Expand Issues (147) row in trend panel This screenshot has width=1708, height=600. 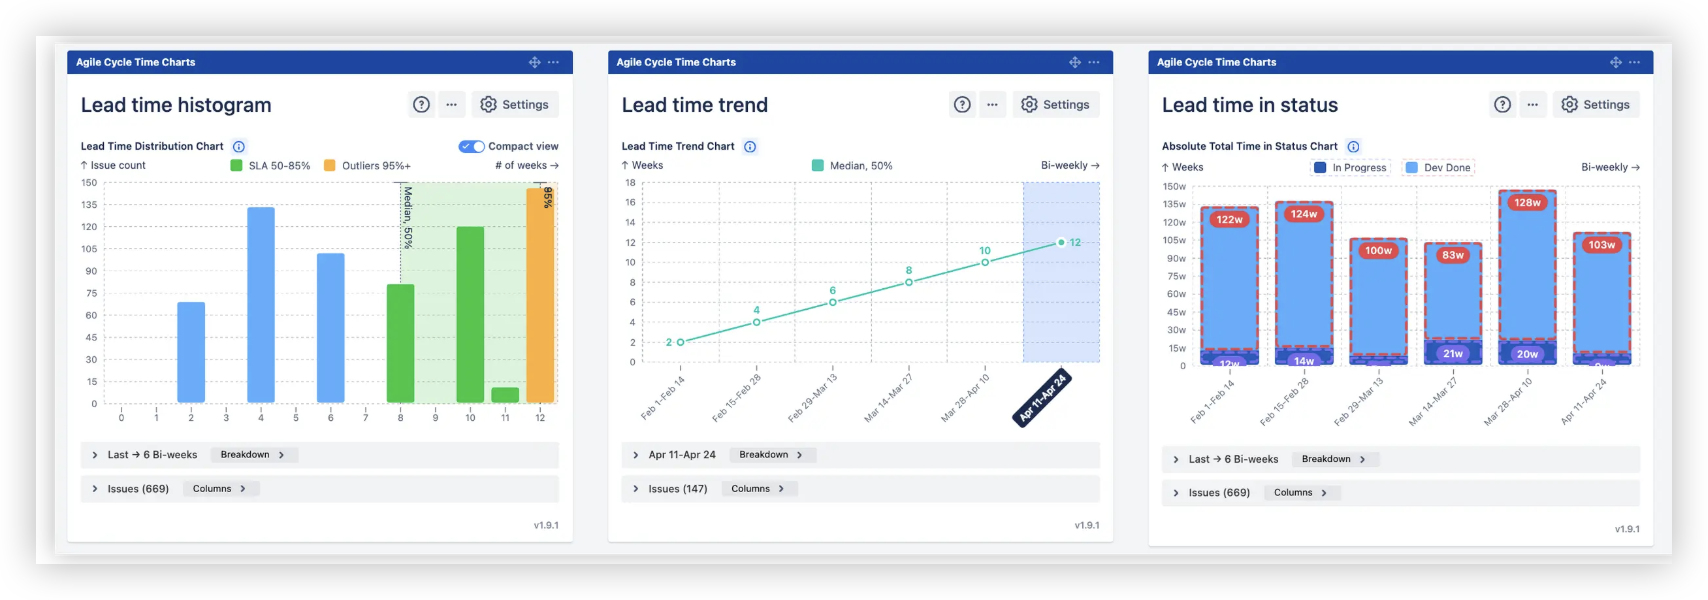coord(860,489)
